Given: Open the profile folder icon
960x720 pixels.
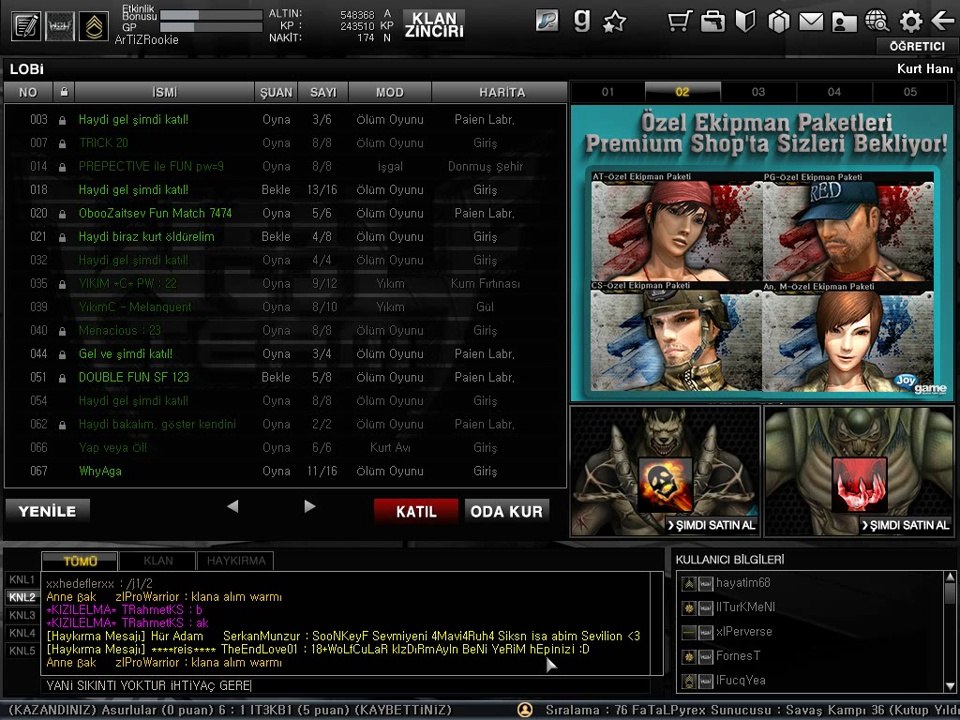Looking at the screenshot, I should (x=844, y=22).
